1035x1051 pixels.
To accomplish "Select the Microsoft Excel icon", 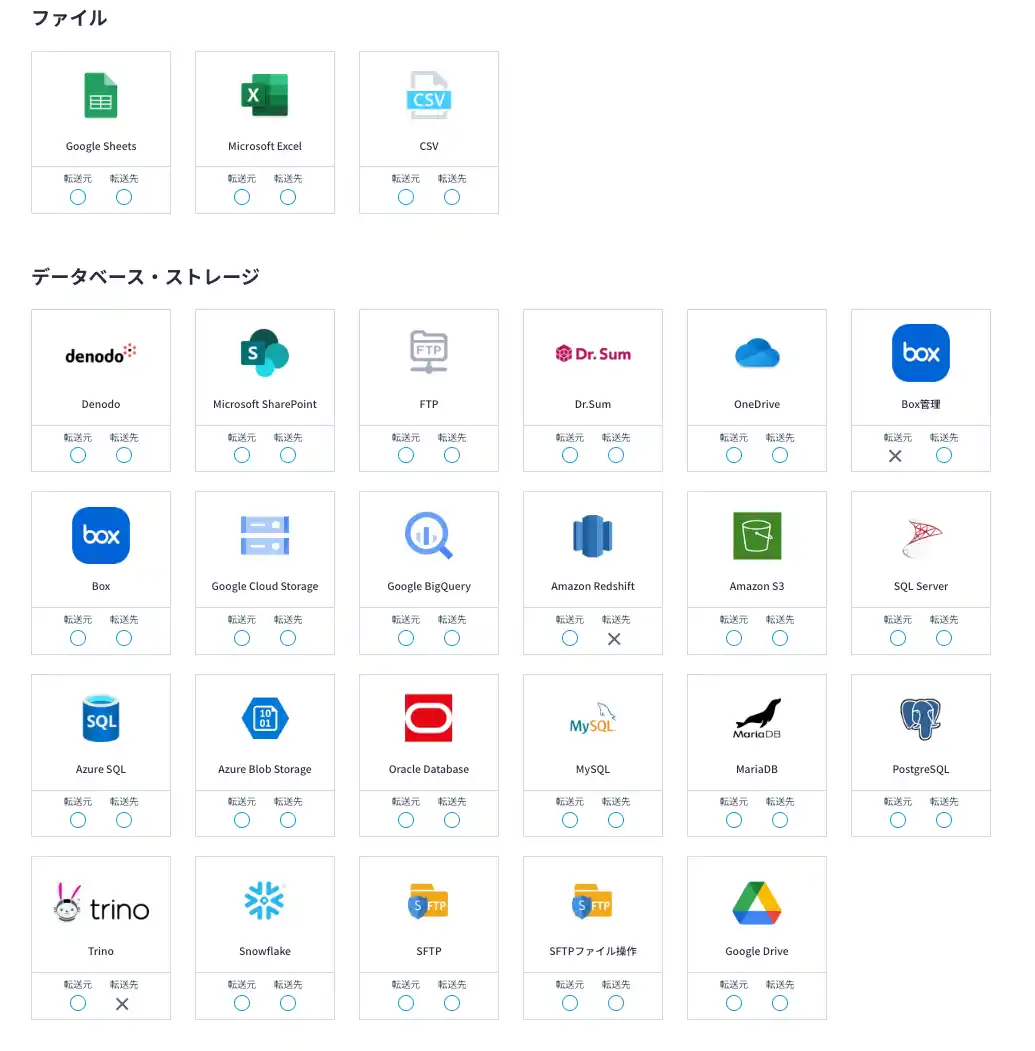I will tap(264, 96).
